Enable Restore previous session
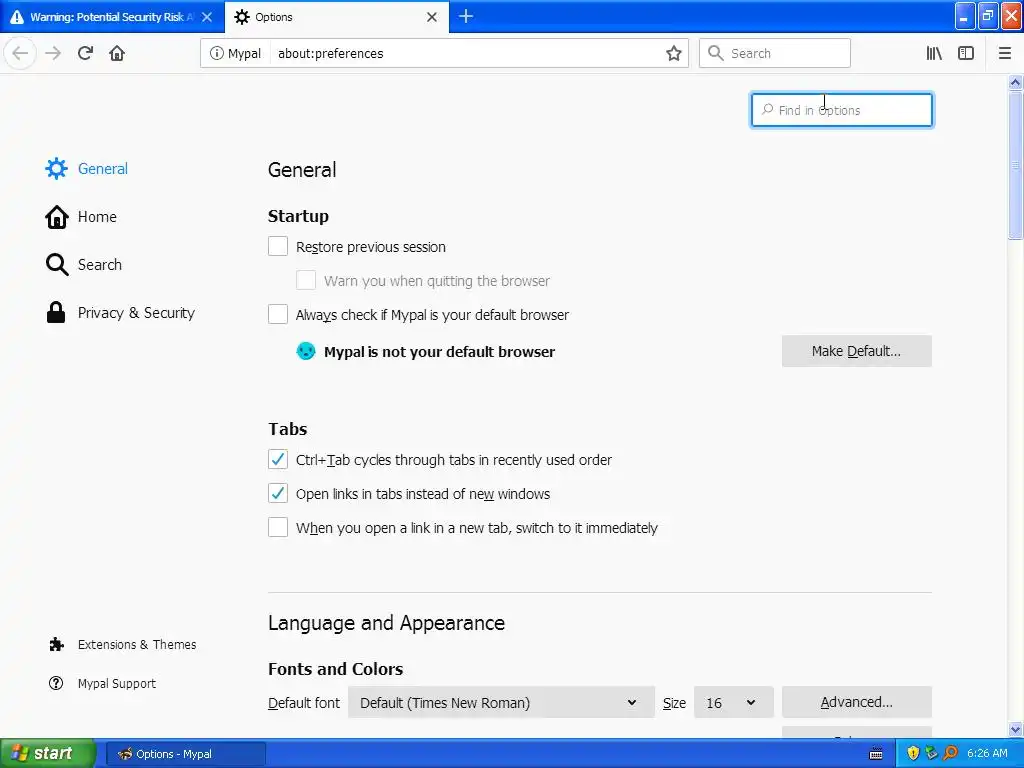Viewport: 1024px width, 768px height. (278, 246)
